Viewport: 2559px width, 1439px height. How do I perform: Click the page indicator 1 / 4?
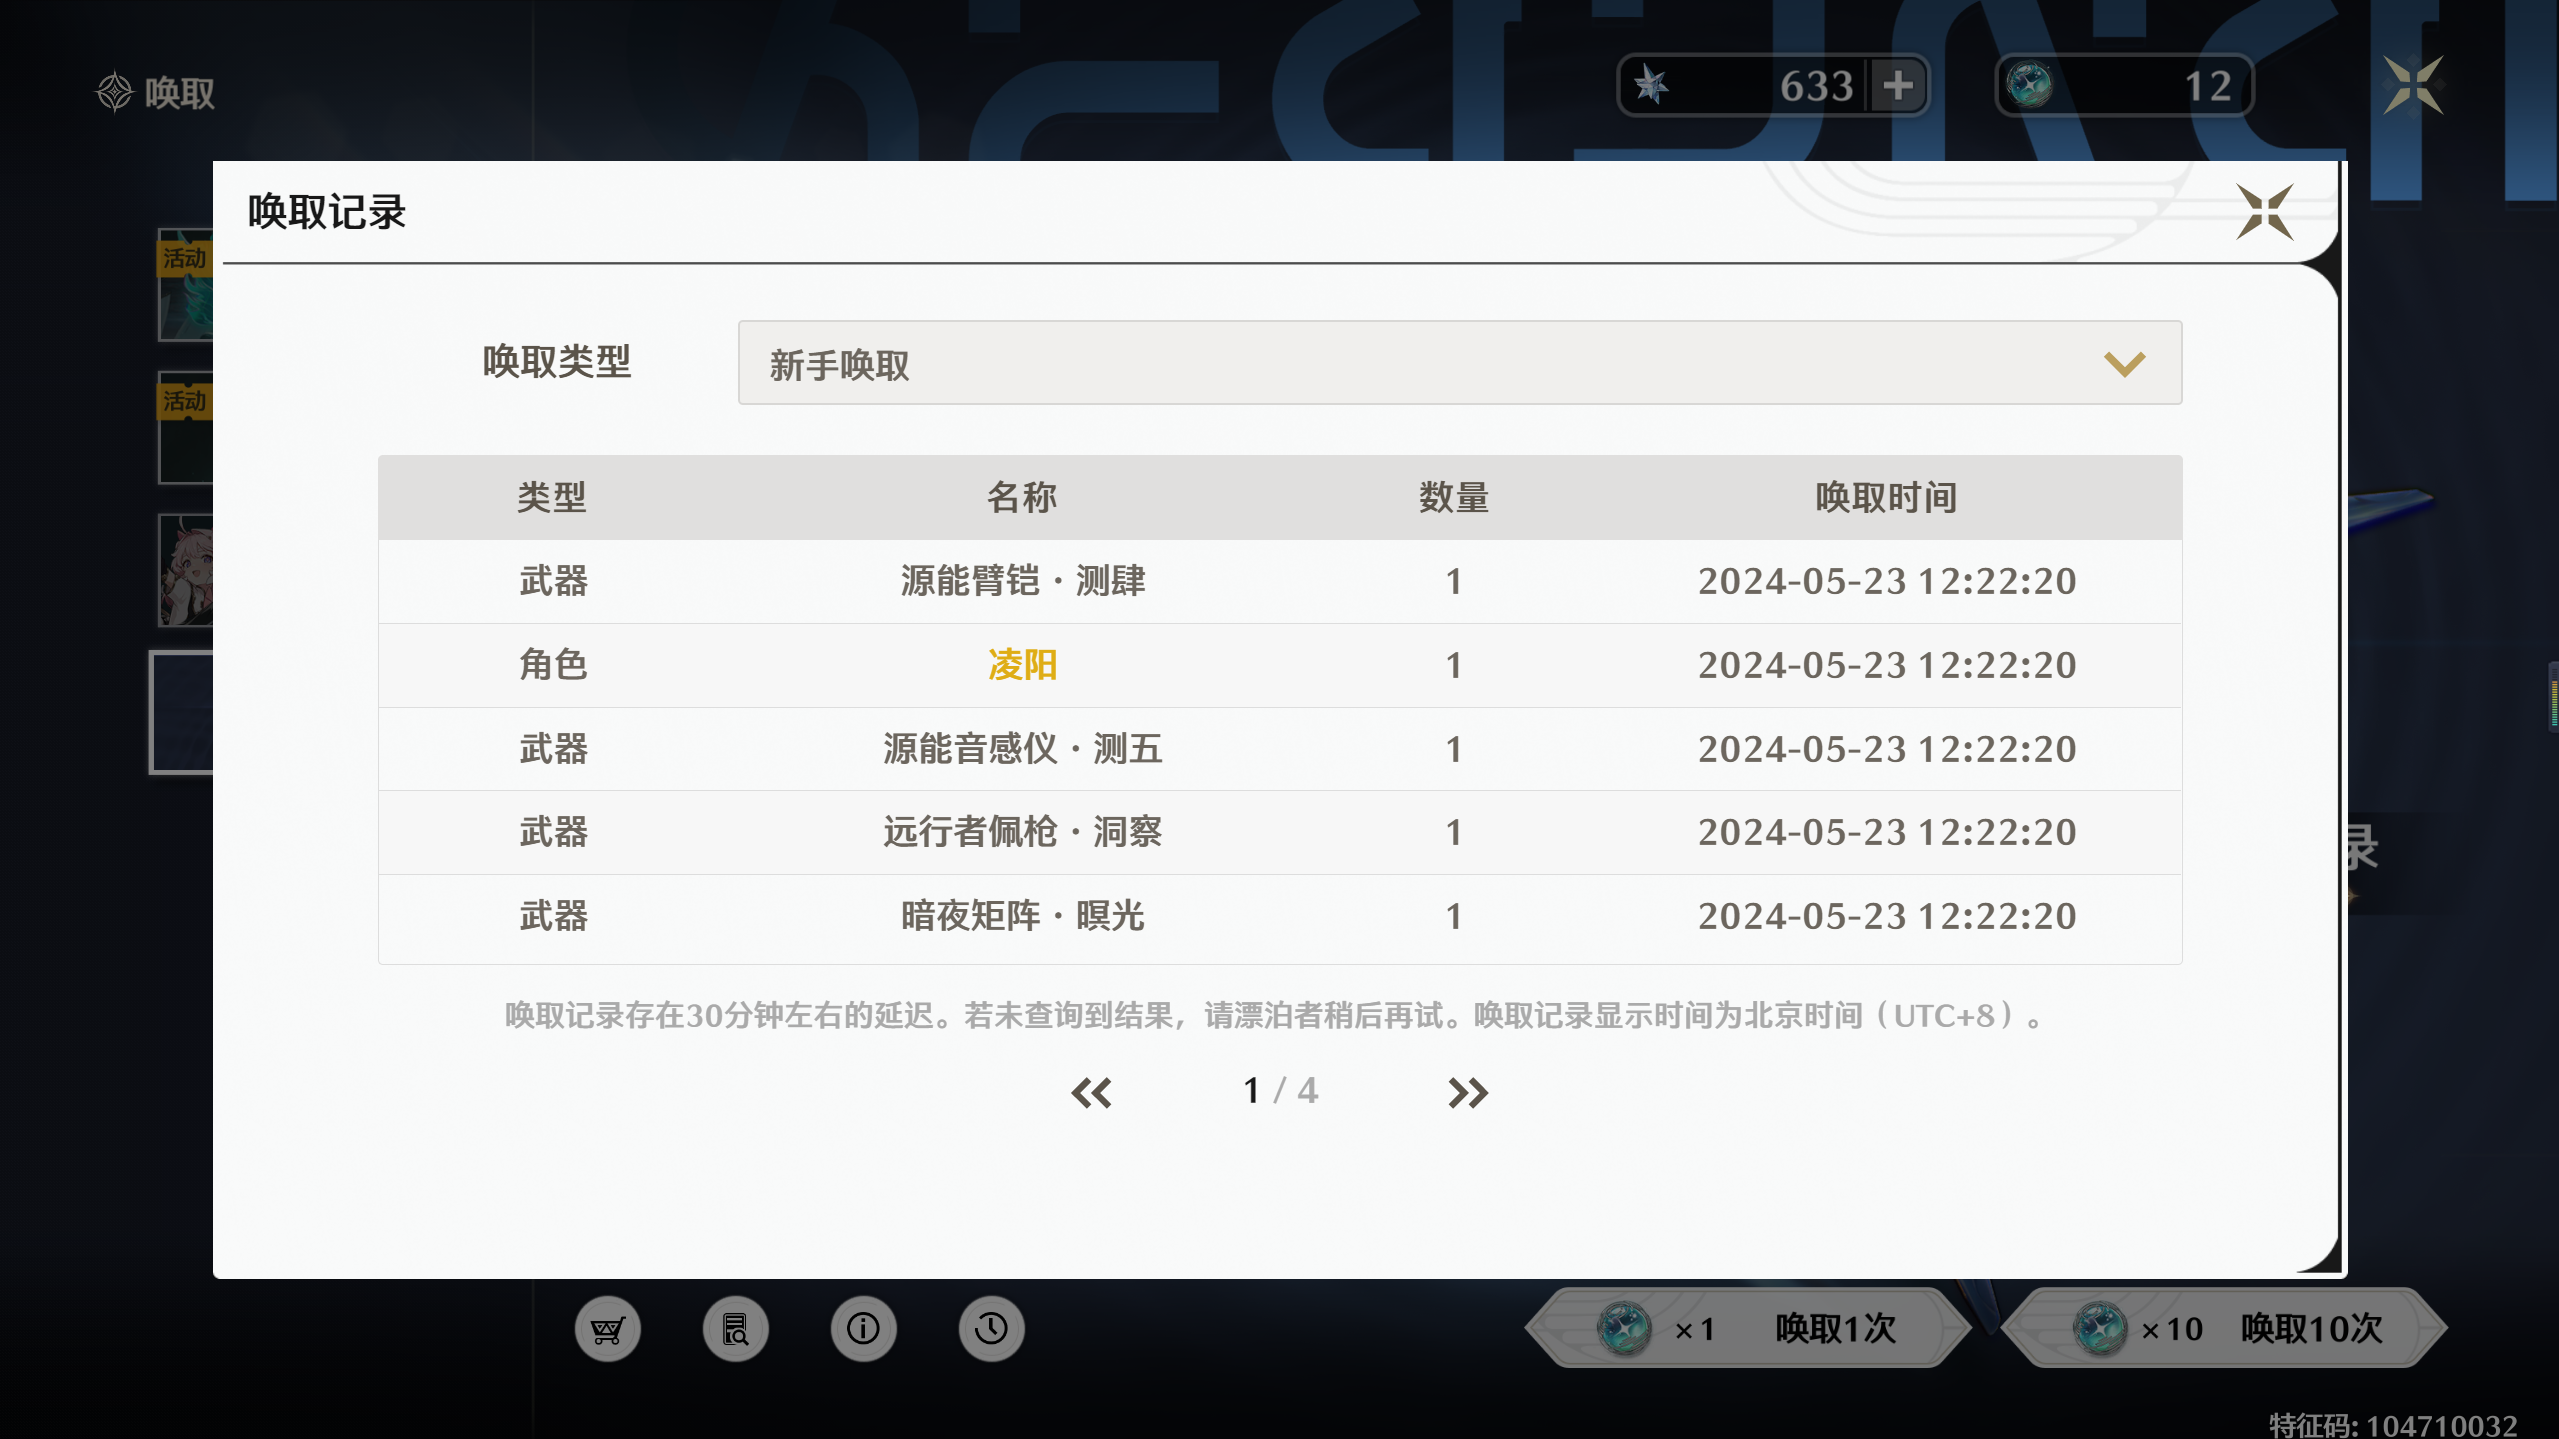point(1280,1091)
